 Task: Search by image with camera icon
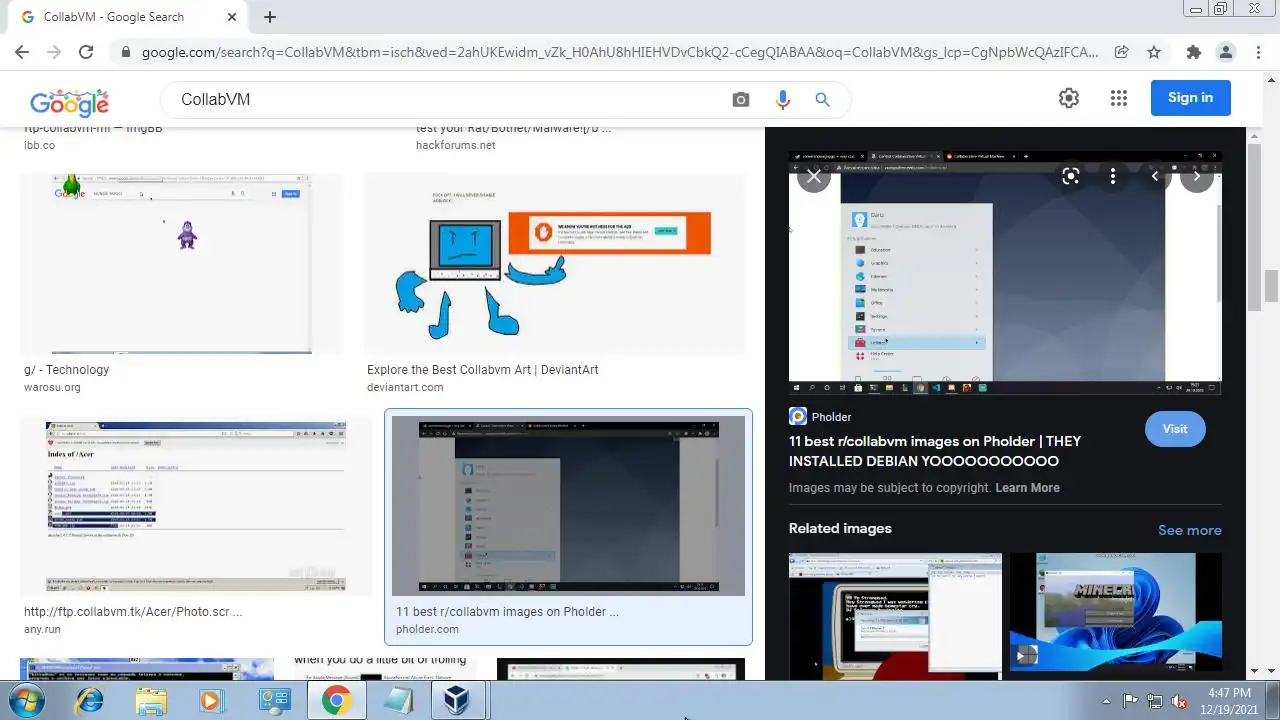point(741,99)
